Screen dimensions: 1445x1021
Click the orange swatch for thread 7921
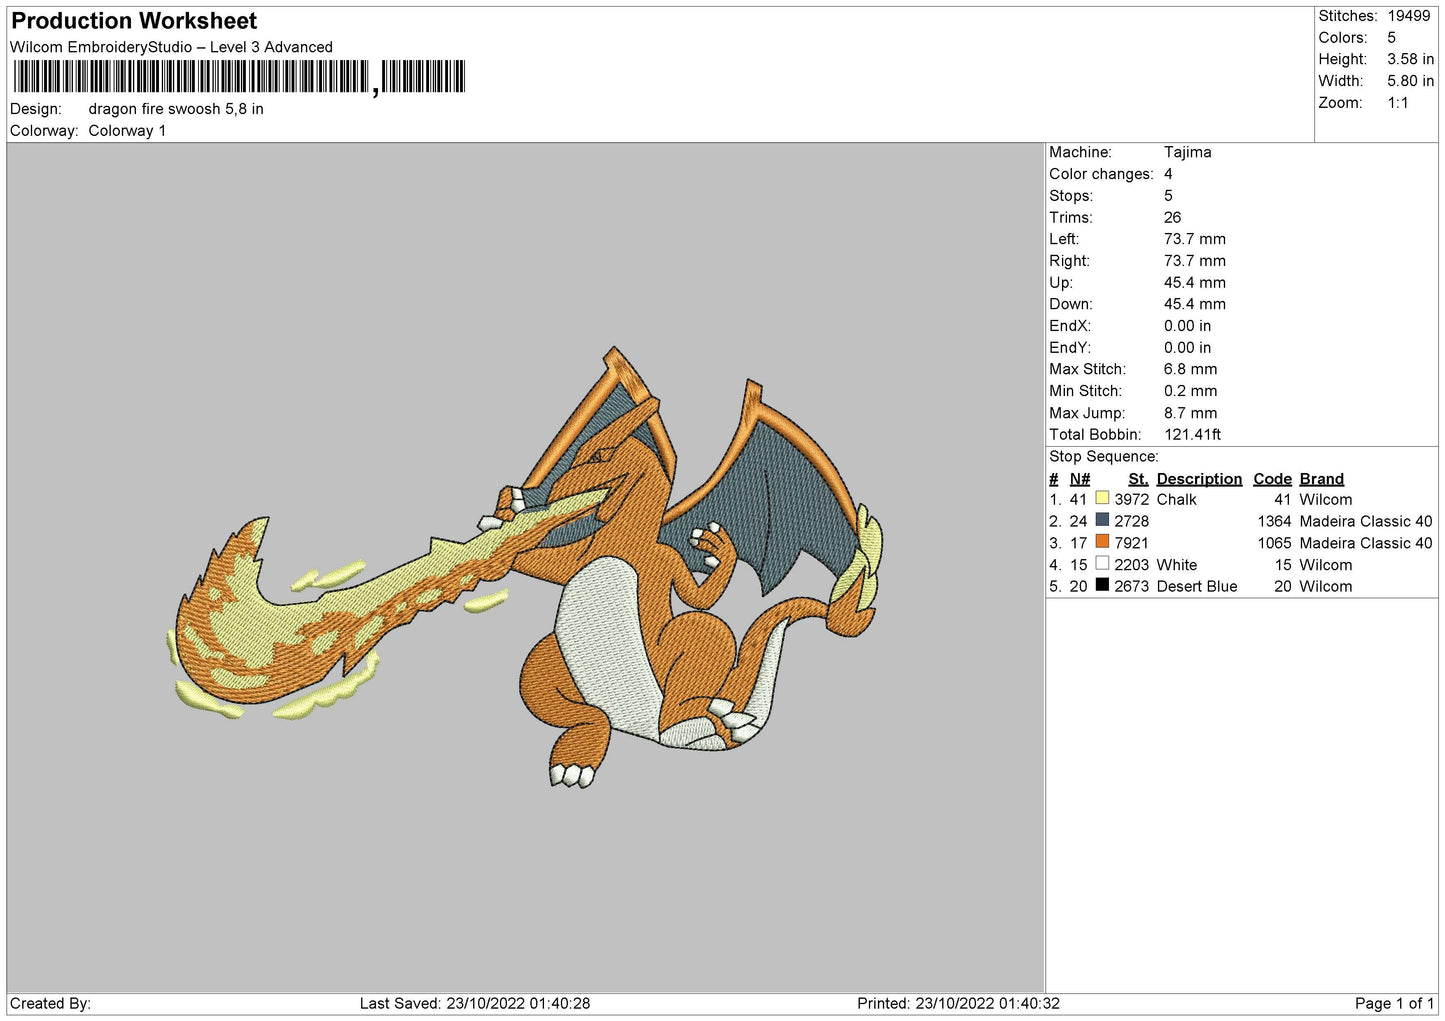tap(1102, 542)
